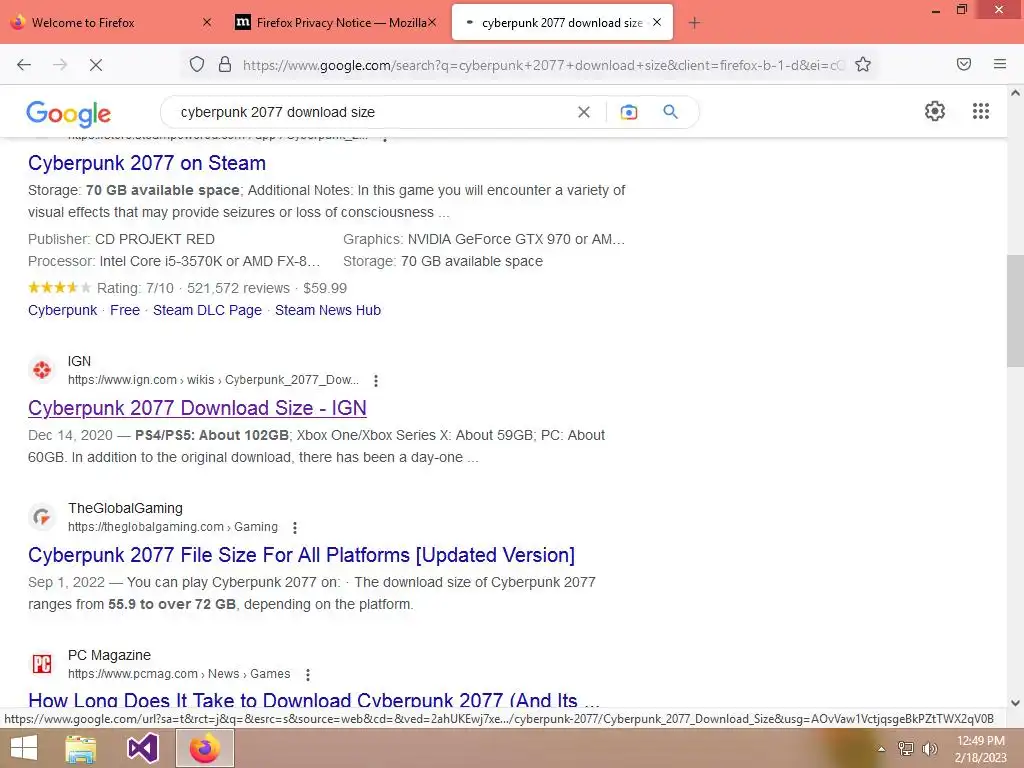Close the Welcome to Firefox tab

207,22
